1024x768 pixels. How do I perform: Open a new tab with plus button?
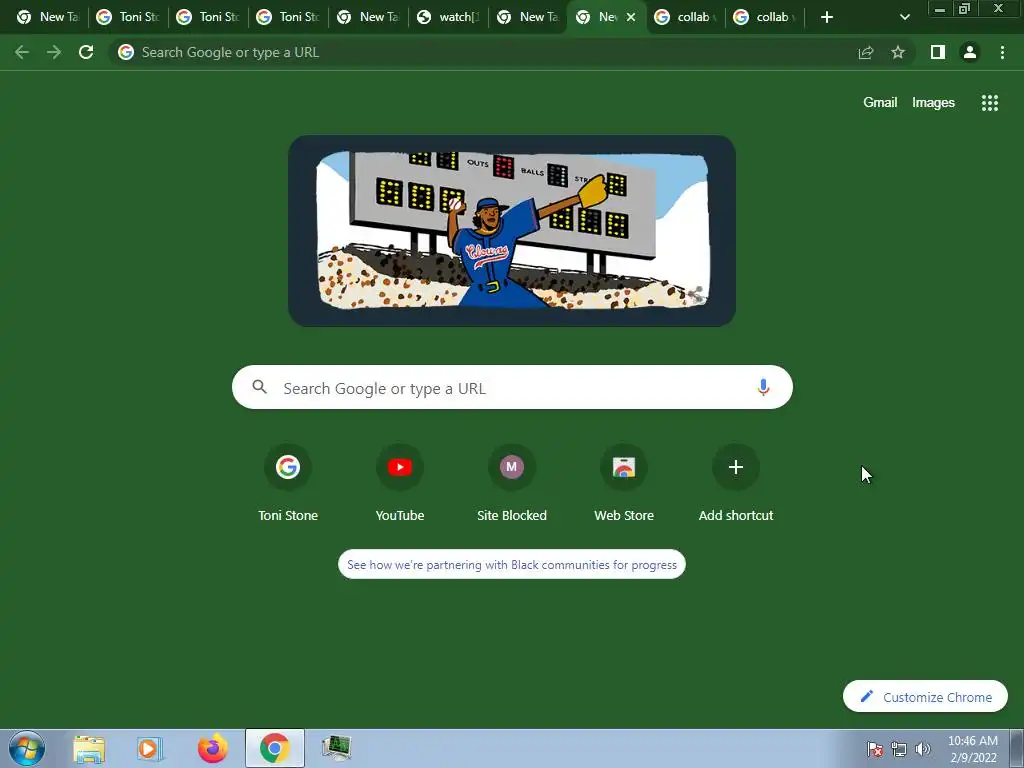click(827, 17)
